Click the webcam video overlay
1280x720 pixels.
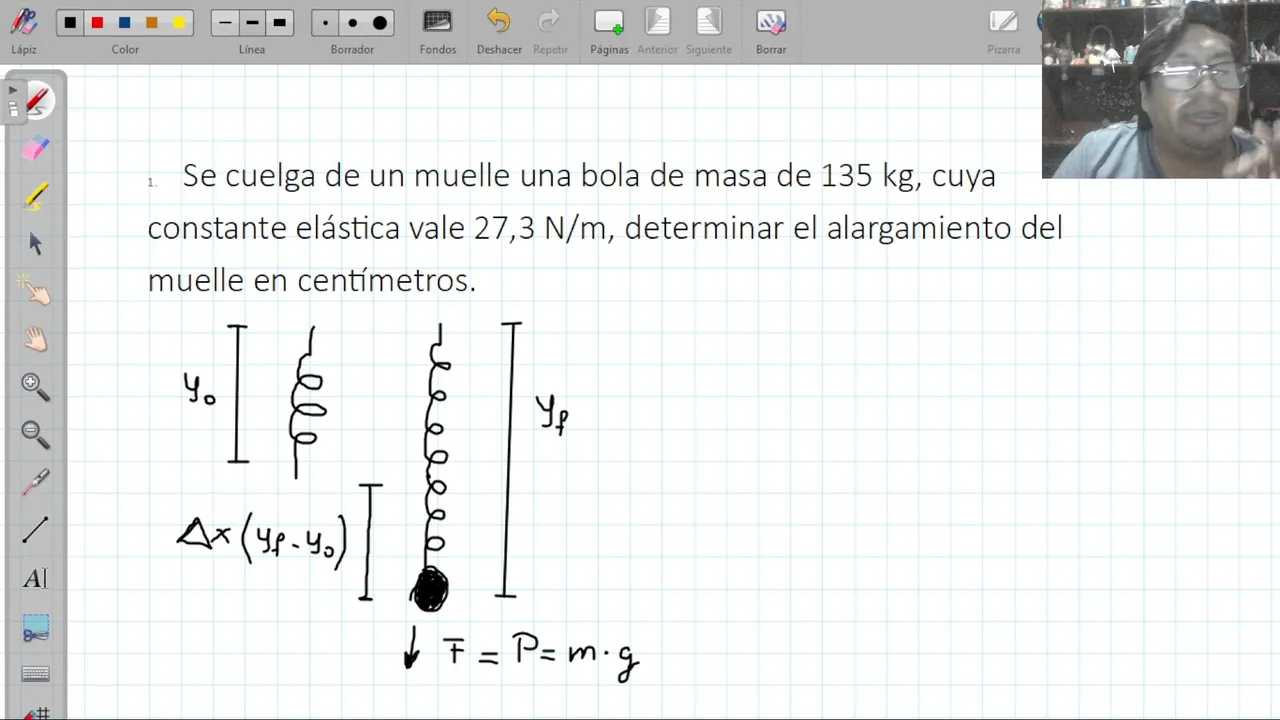[1161, 89]
